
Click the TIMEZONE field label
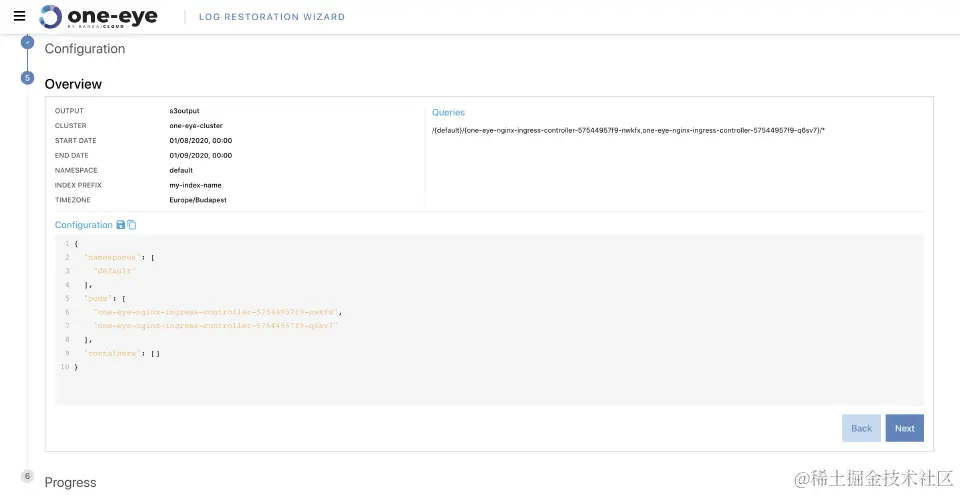click(73, 200)
